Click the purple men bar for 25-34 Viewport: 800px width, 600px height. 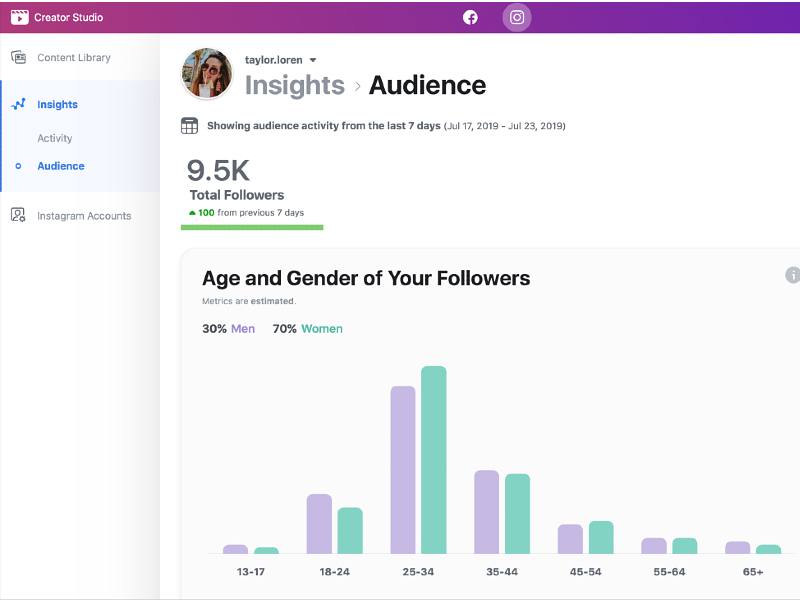[403, 470]
